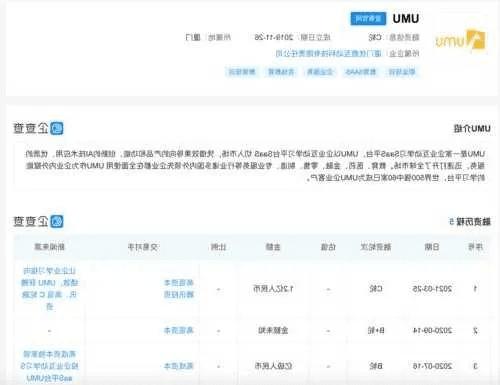This screenshot has height=385, width=500.
Task: Click the 日期 column header
Action: coord(432,247)
